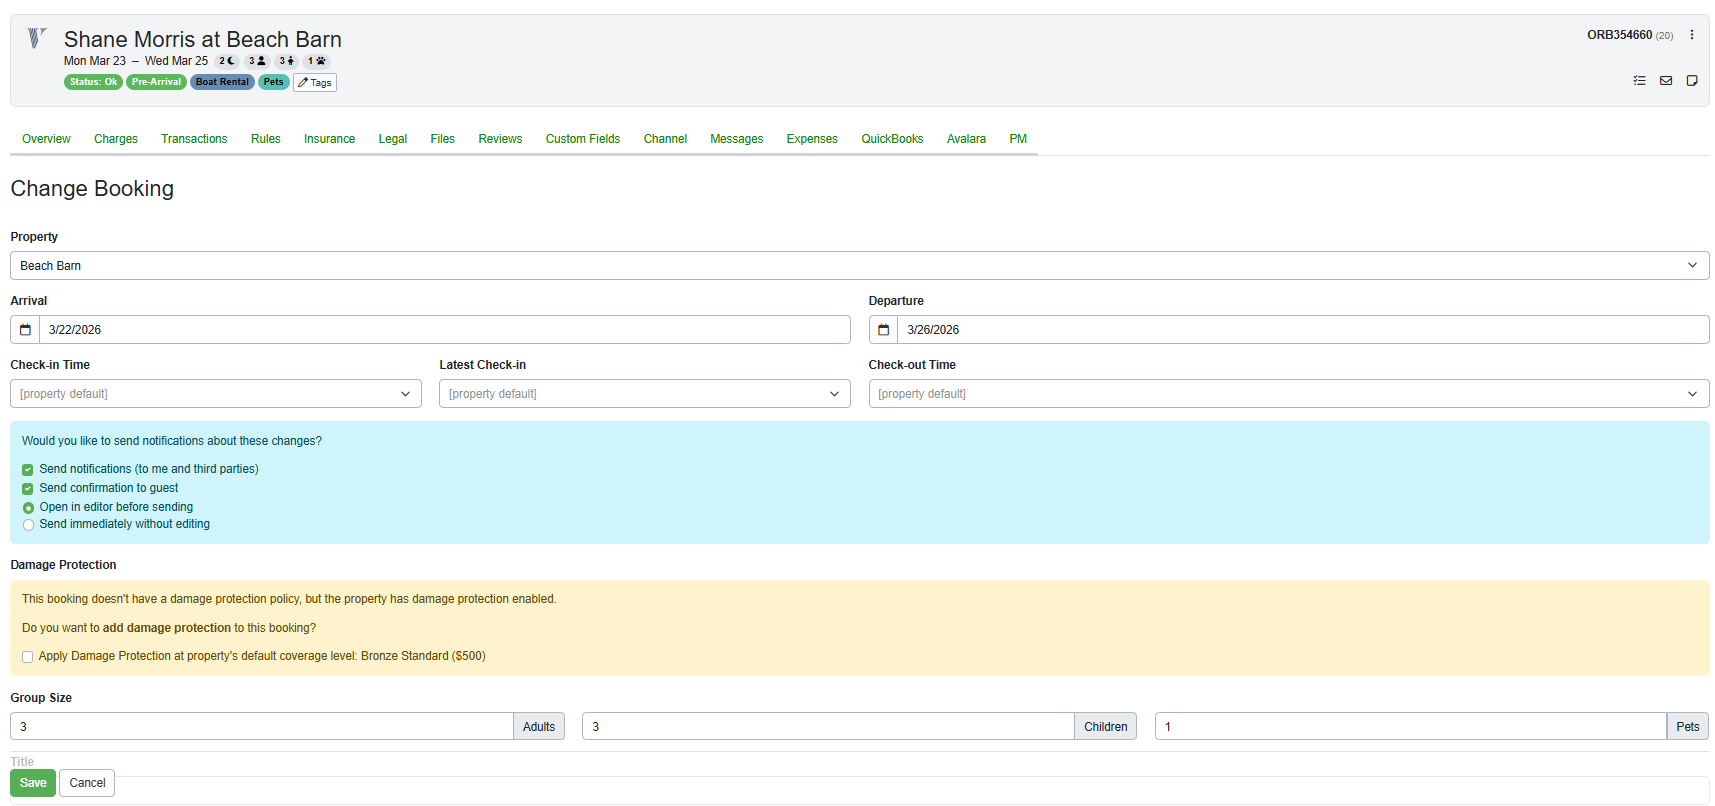Click the envelope message icon
Image resolution: width=1715 pixels, height=806 pixels.
tap(1666, 81)
